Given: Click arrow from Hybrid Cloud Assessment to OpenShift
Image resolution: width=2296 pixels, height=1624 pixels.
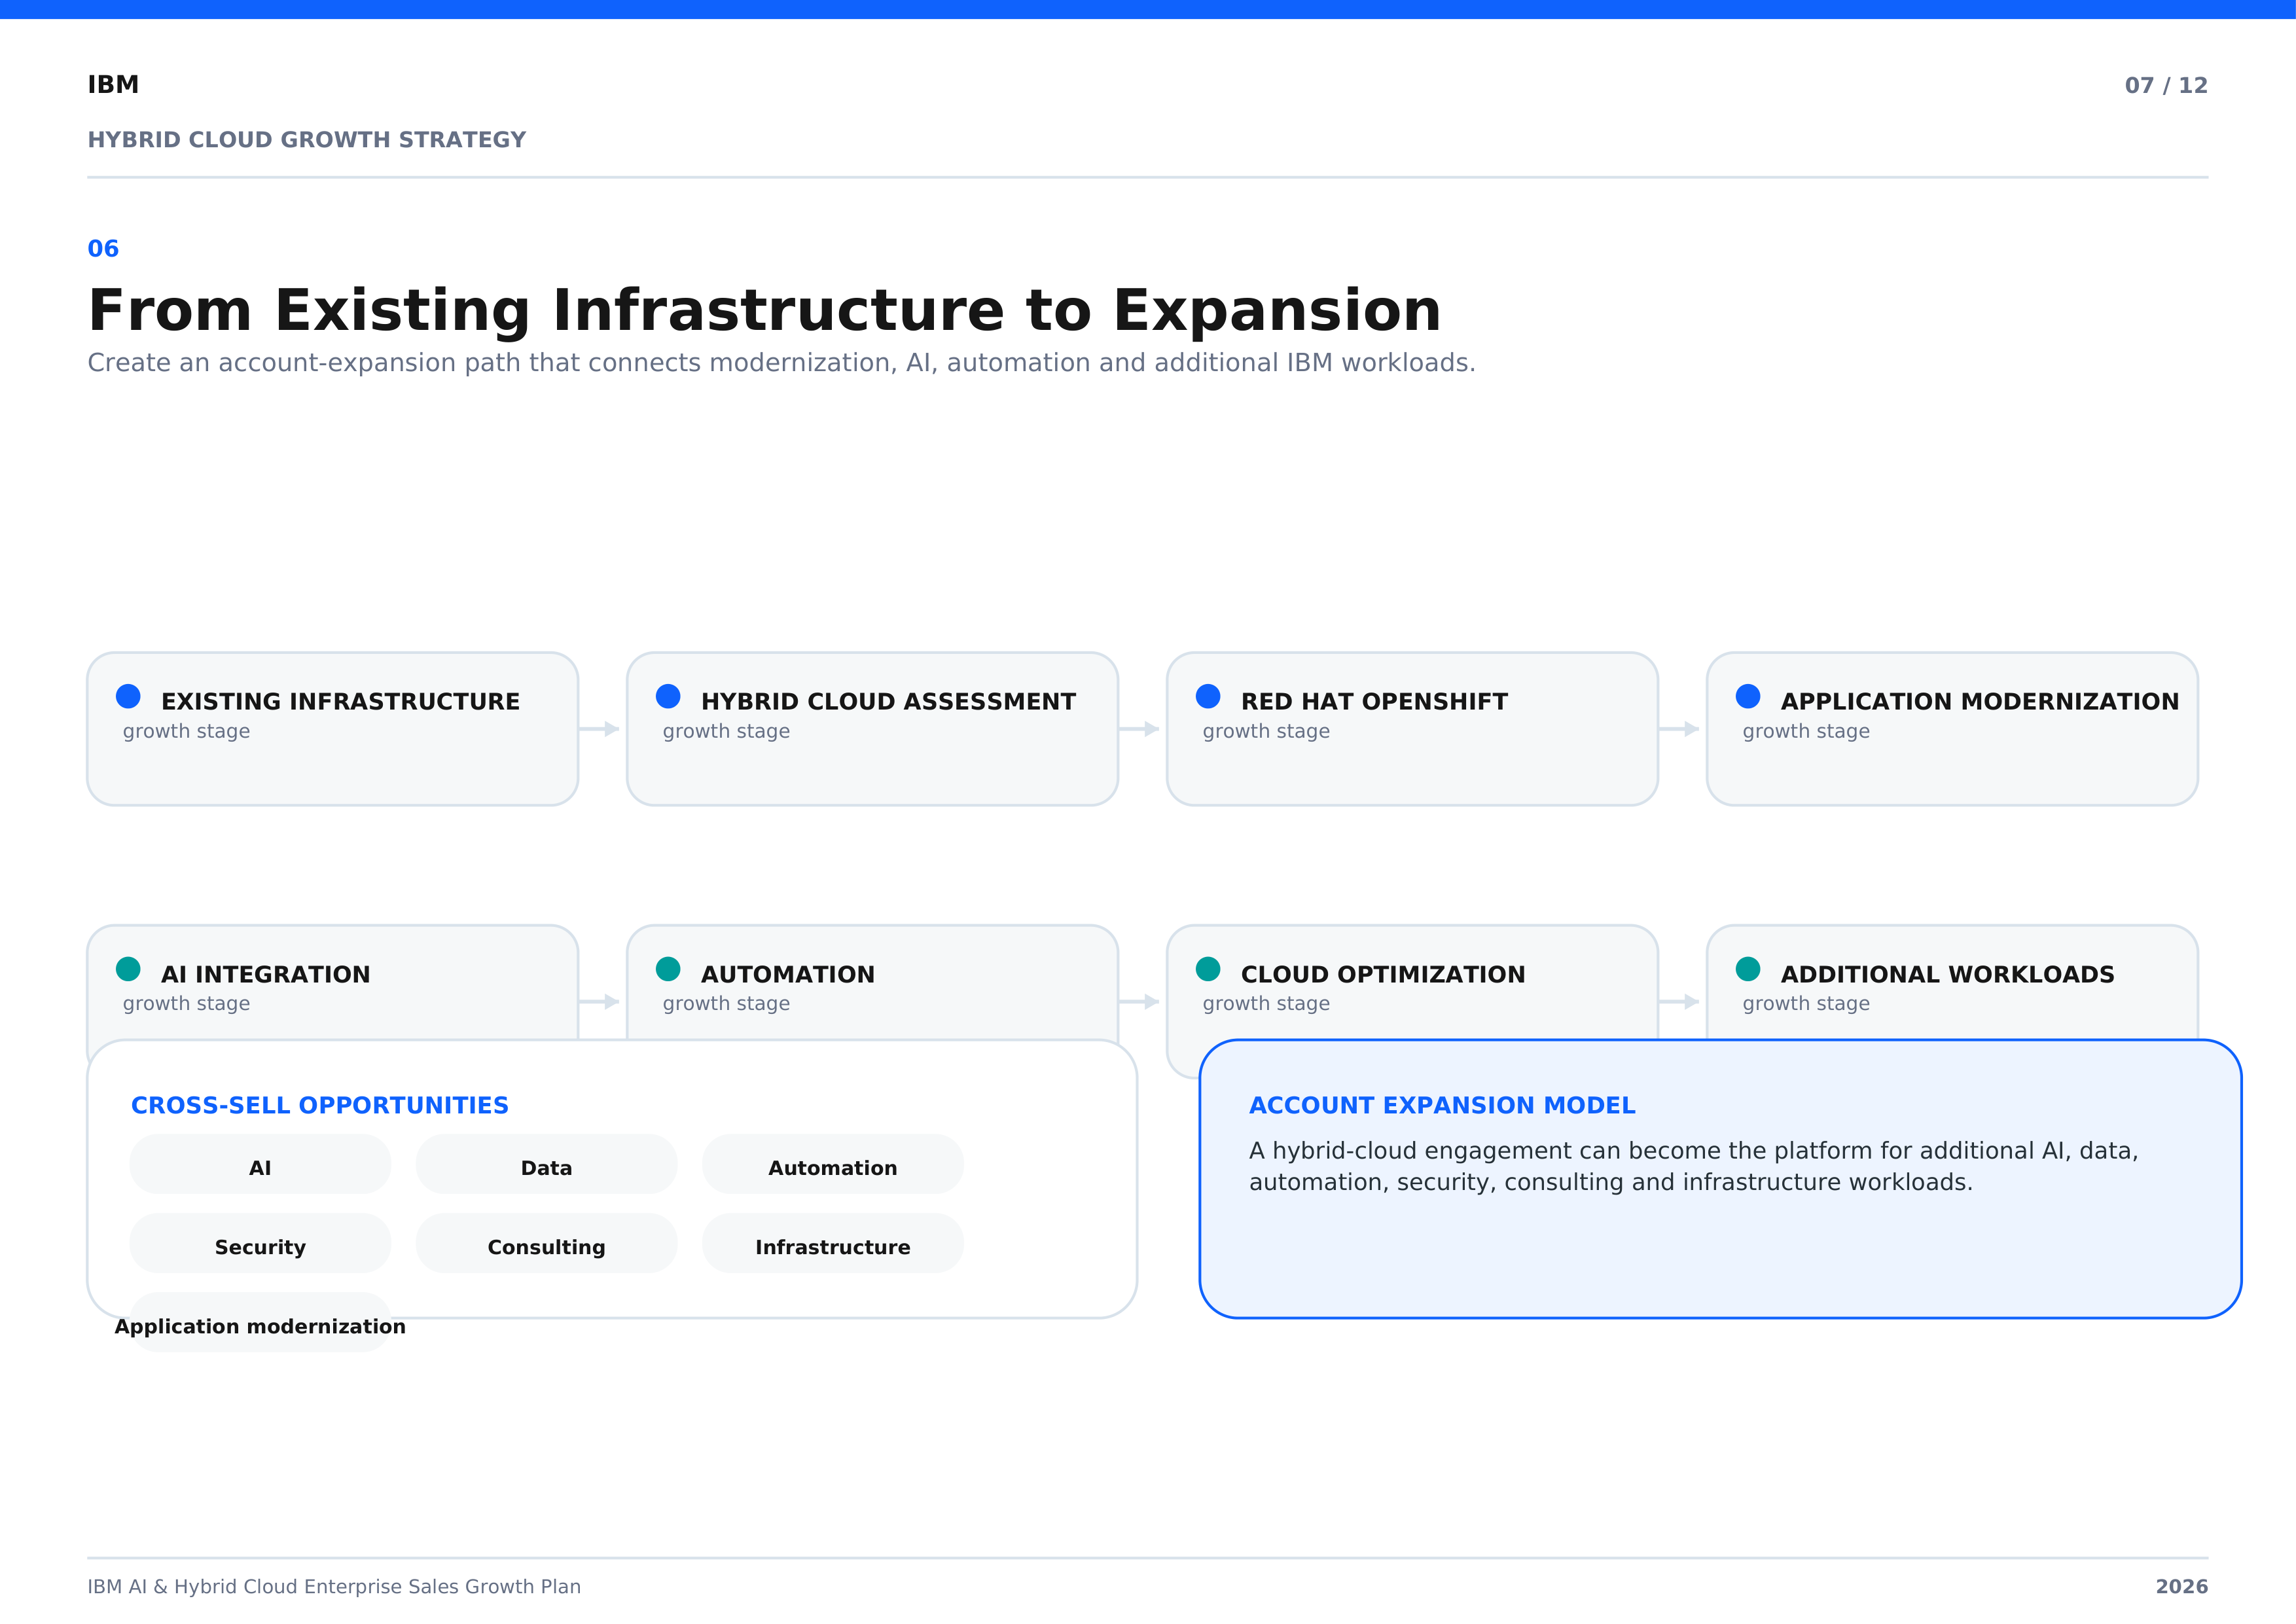Looking at the screenshot, I should [1140, 729].
